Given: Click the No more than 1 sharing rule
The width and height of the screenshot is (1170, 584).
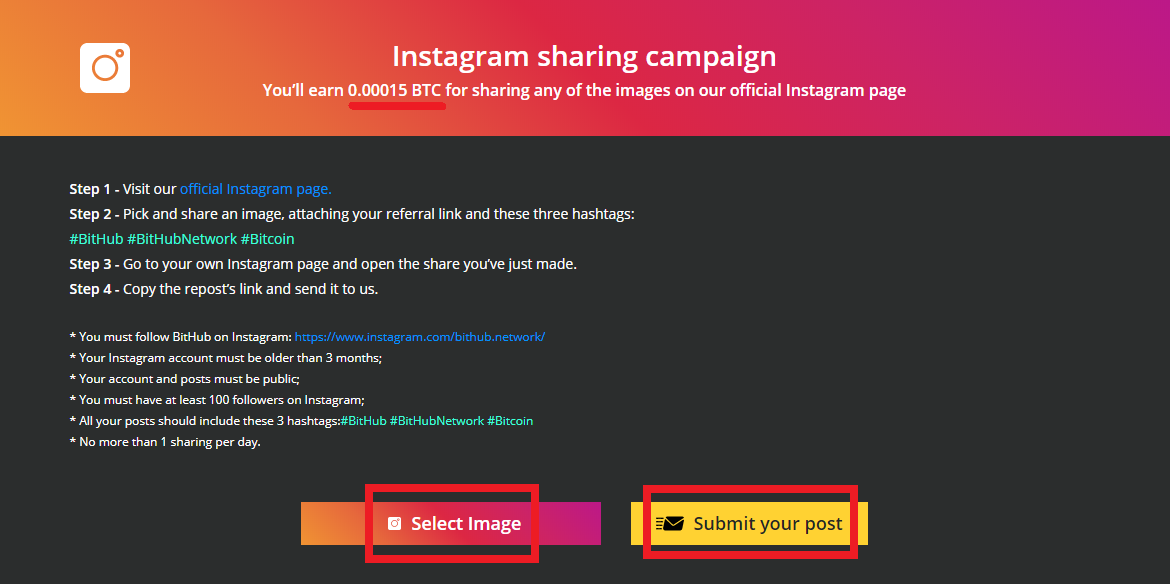Looking at the screenshot, I should 165,442.
